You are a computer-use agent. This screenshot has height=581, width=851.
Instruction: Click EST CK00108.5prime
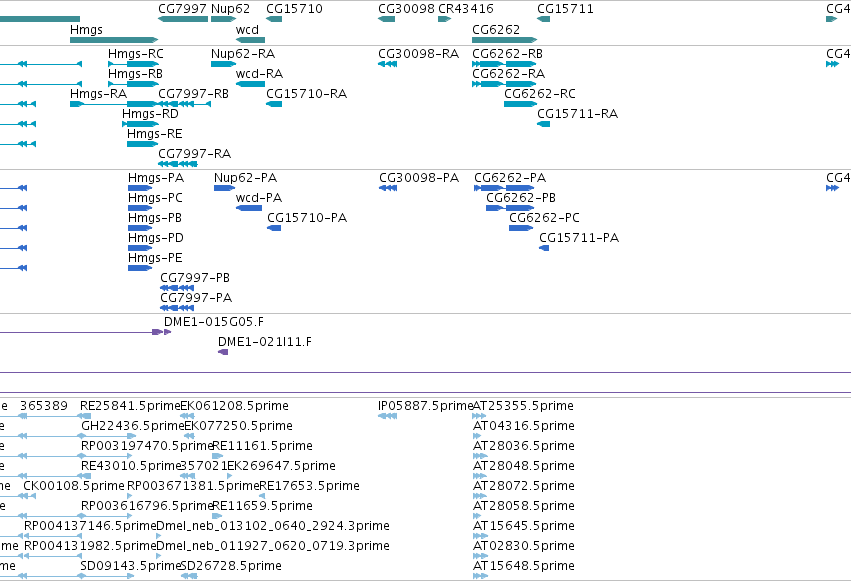click(x=74, y=487)
